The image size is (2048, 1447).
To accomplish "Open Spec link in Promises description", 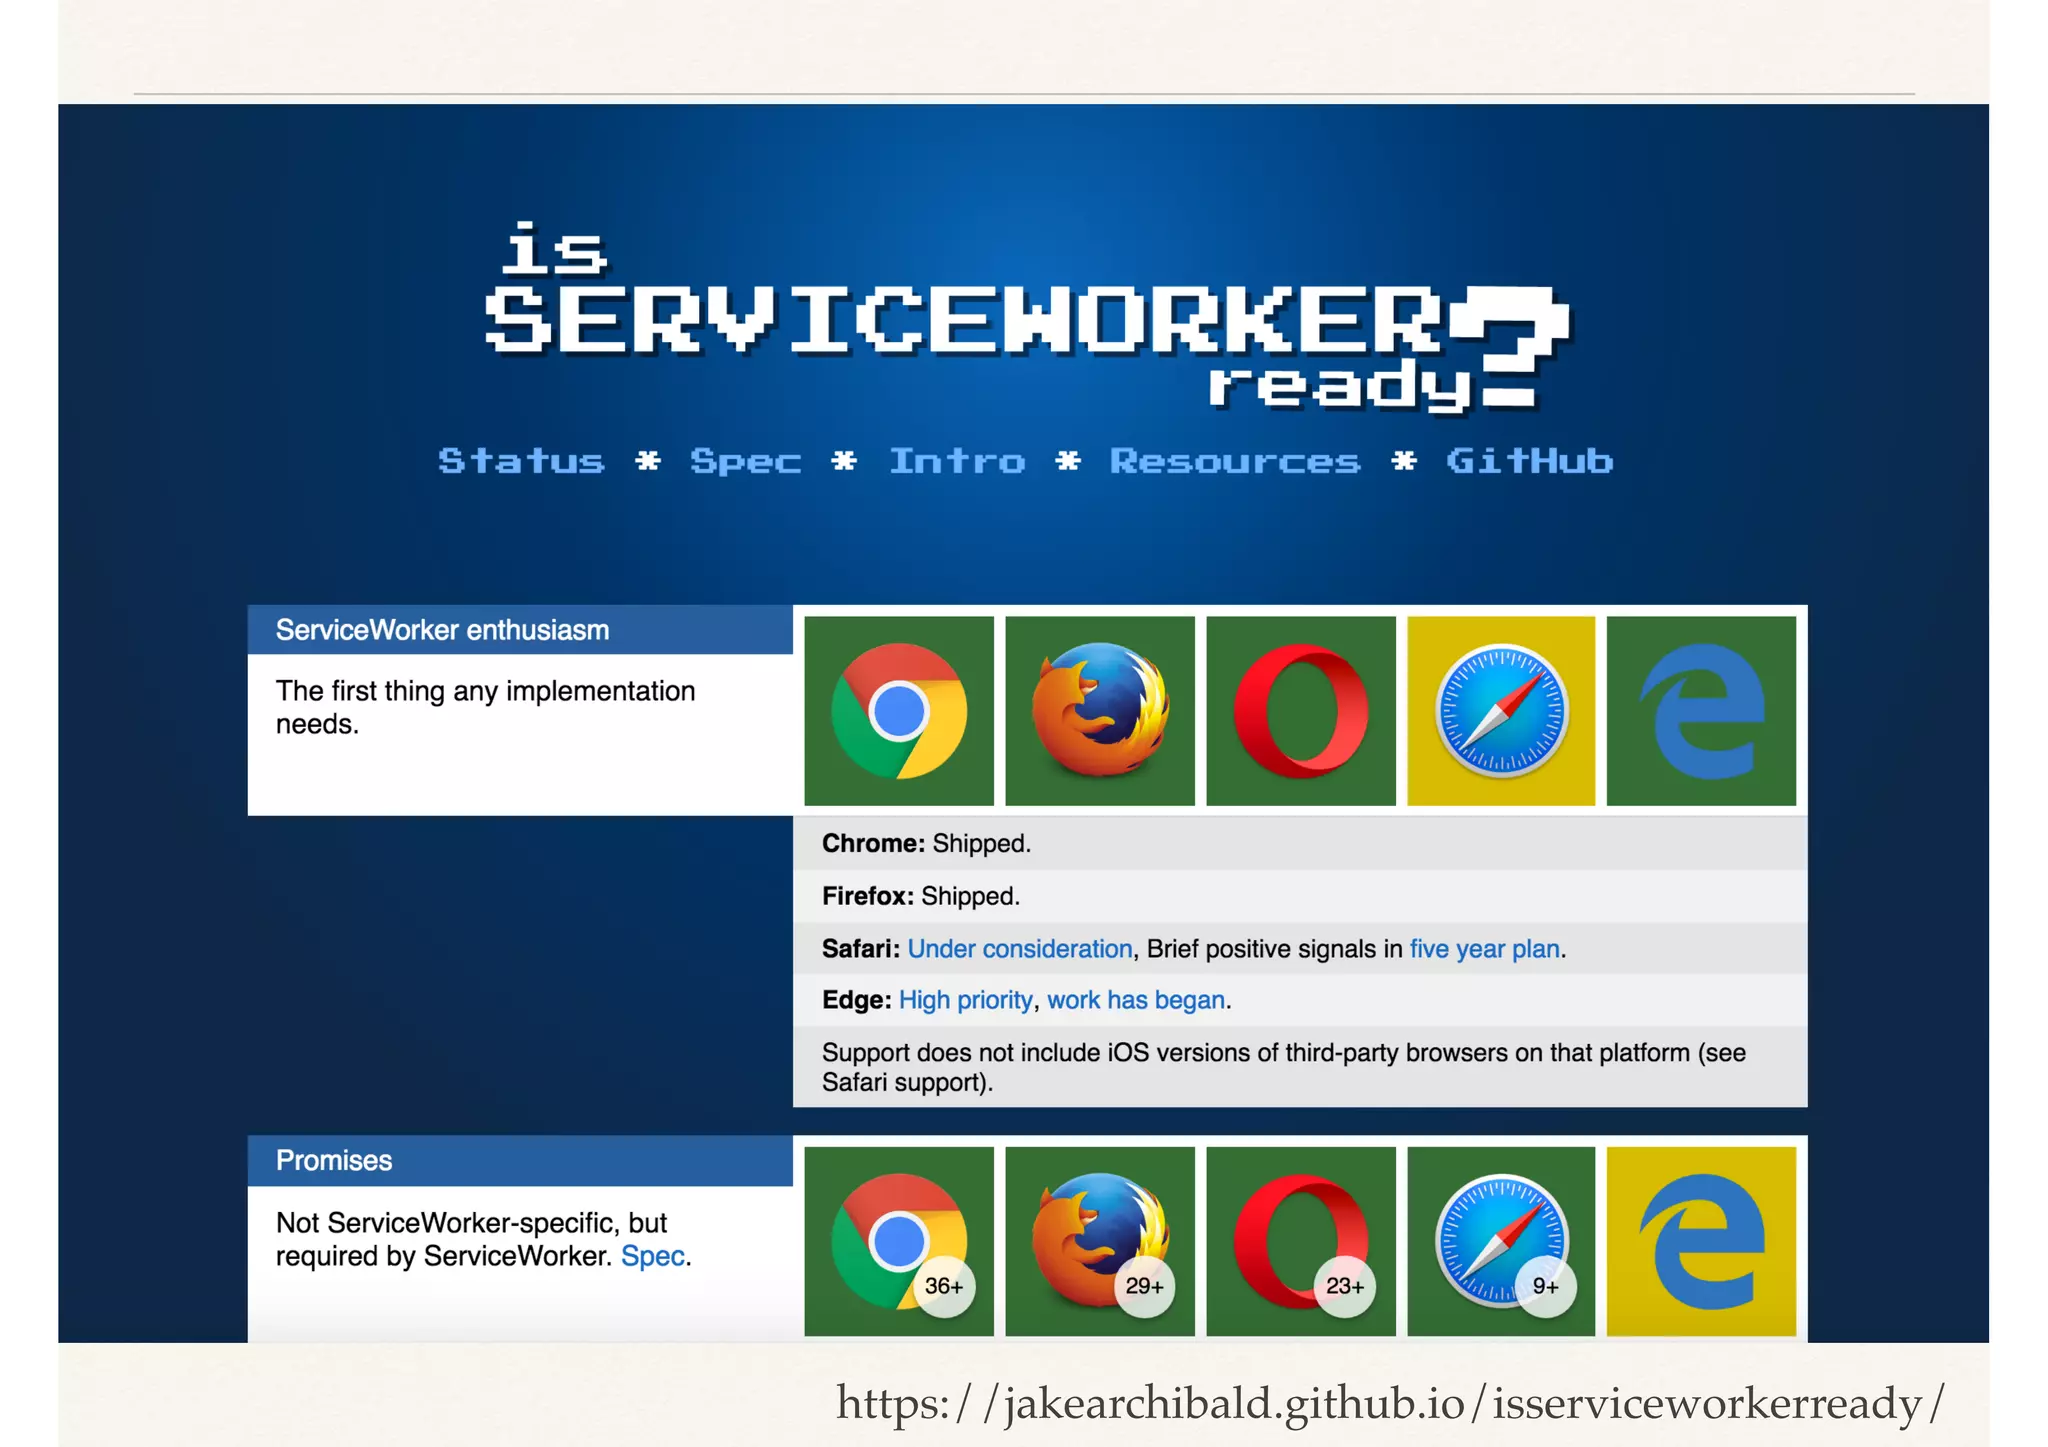I will tap(653, 1256).
